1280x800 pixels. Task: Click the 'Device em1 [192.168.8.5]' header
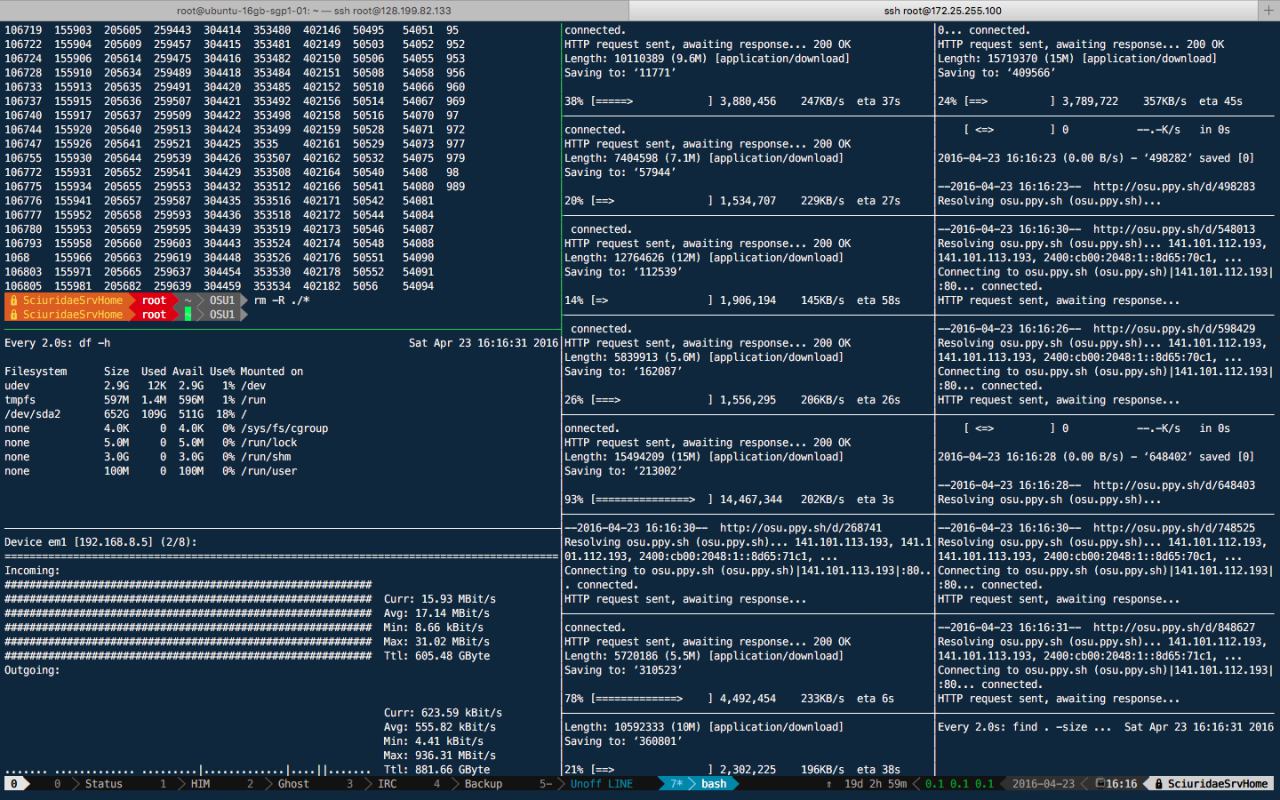point(100,542)
